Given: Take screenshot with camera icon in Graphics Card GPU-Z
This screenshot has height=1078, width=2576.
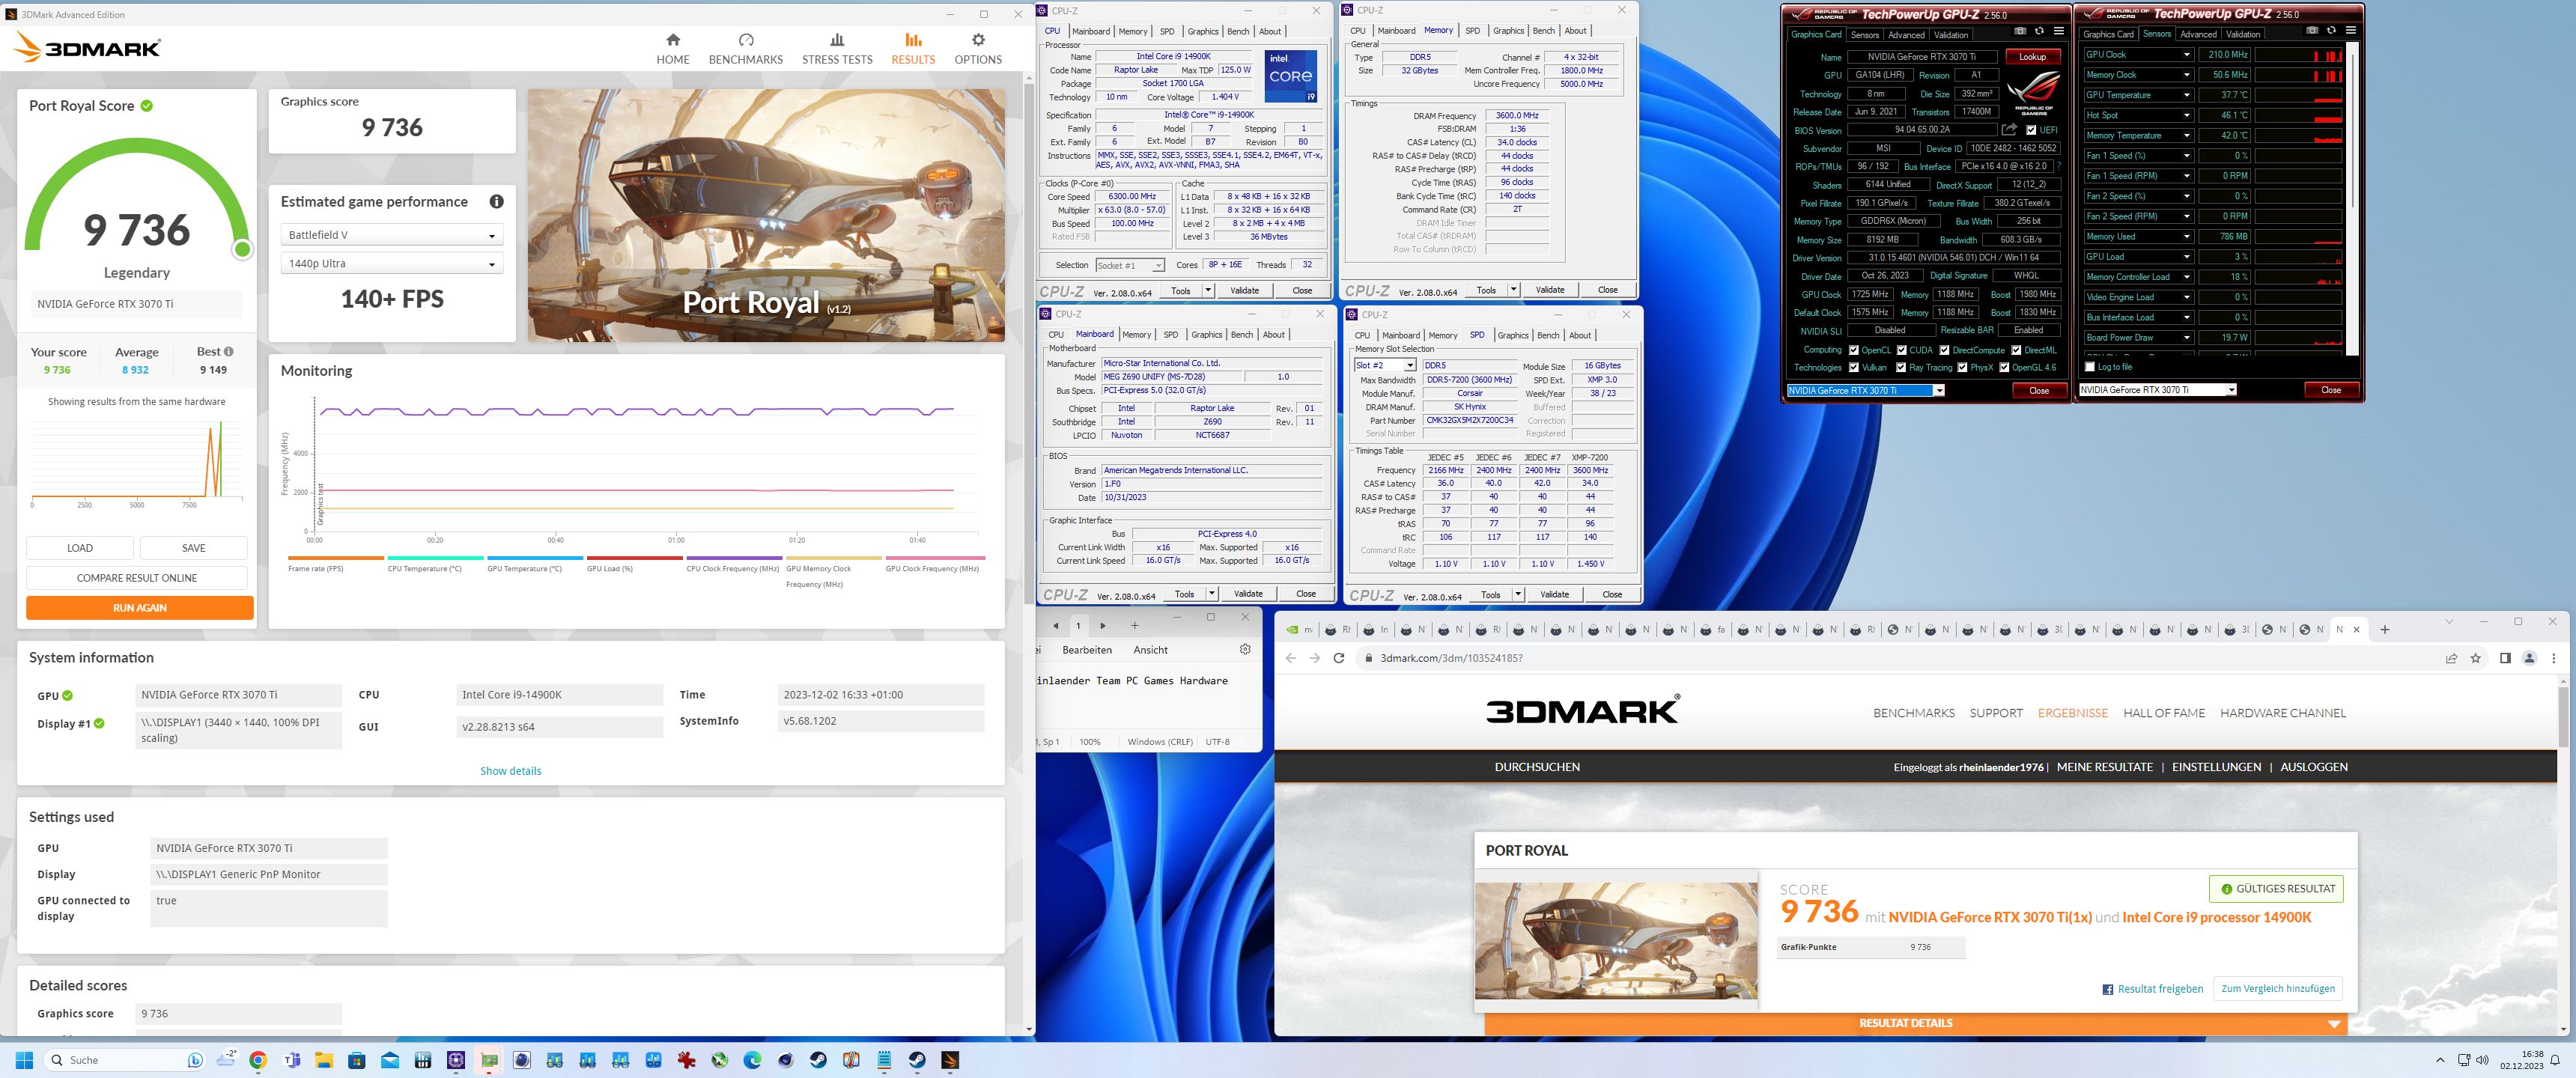Looking at the screenshot, I should [2019, 31].
